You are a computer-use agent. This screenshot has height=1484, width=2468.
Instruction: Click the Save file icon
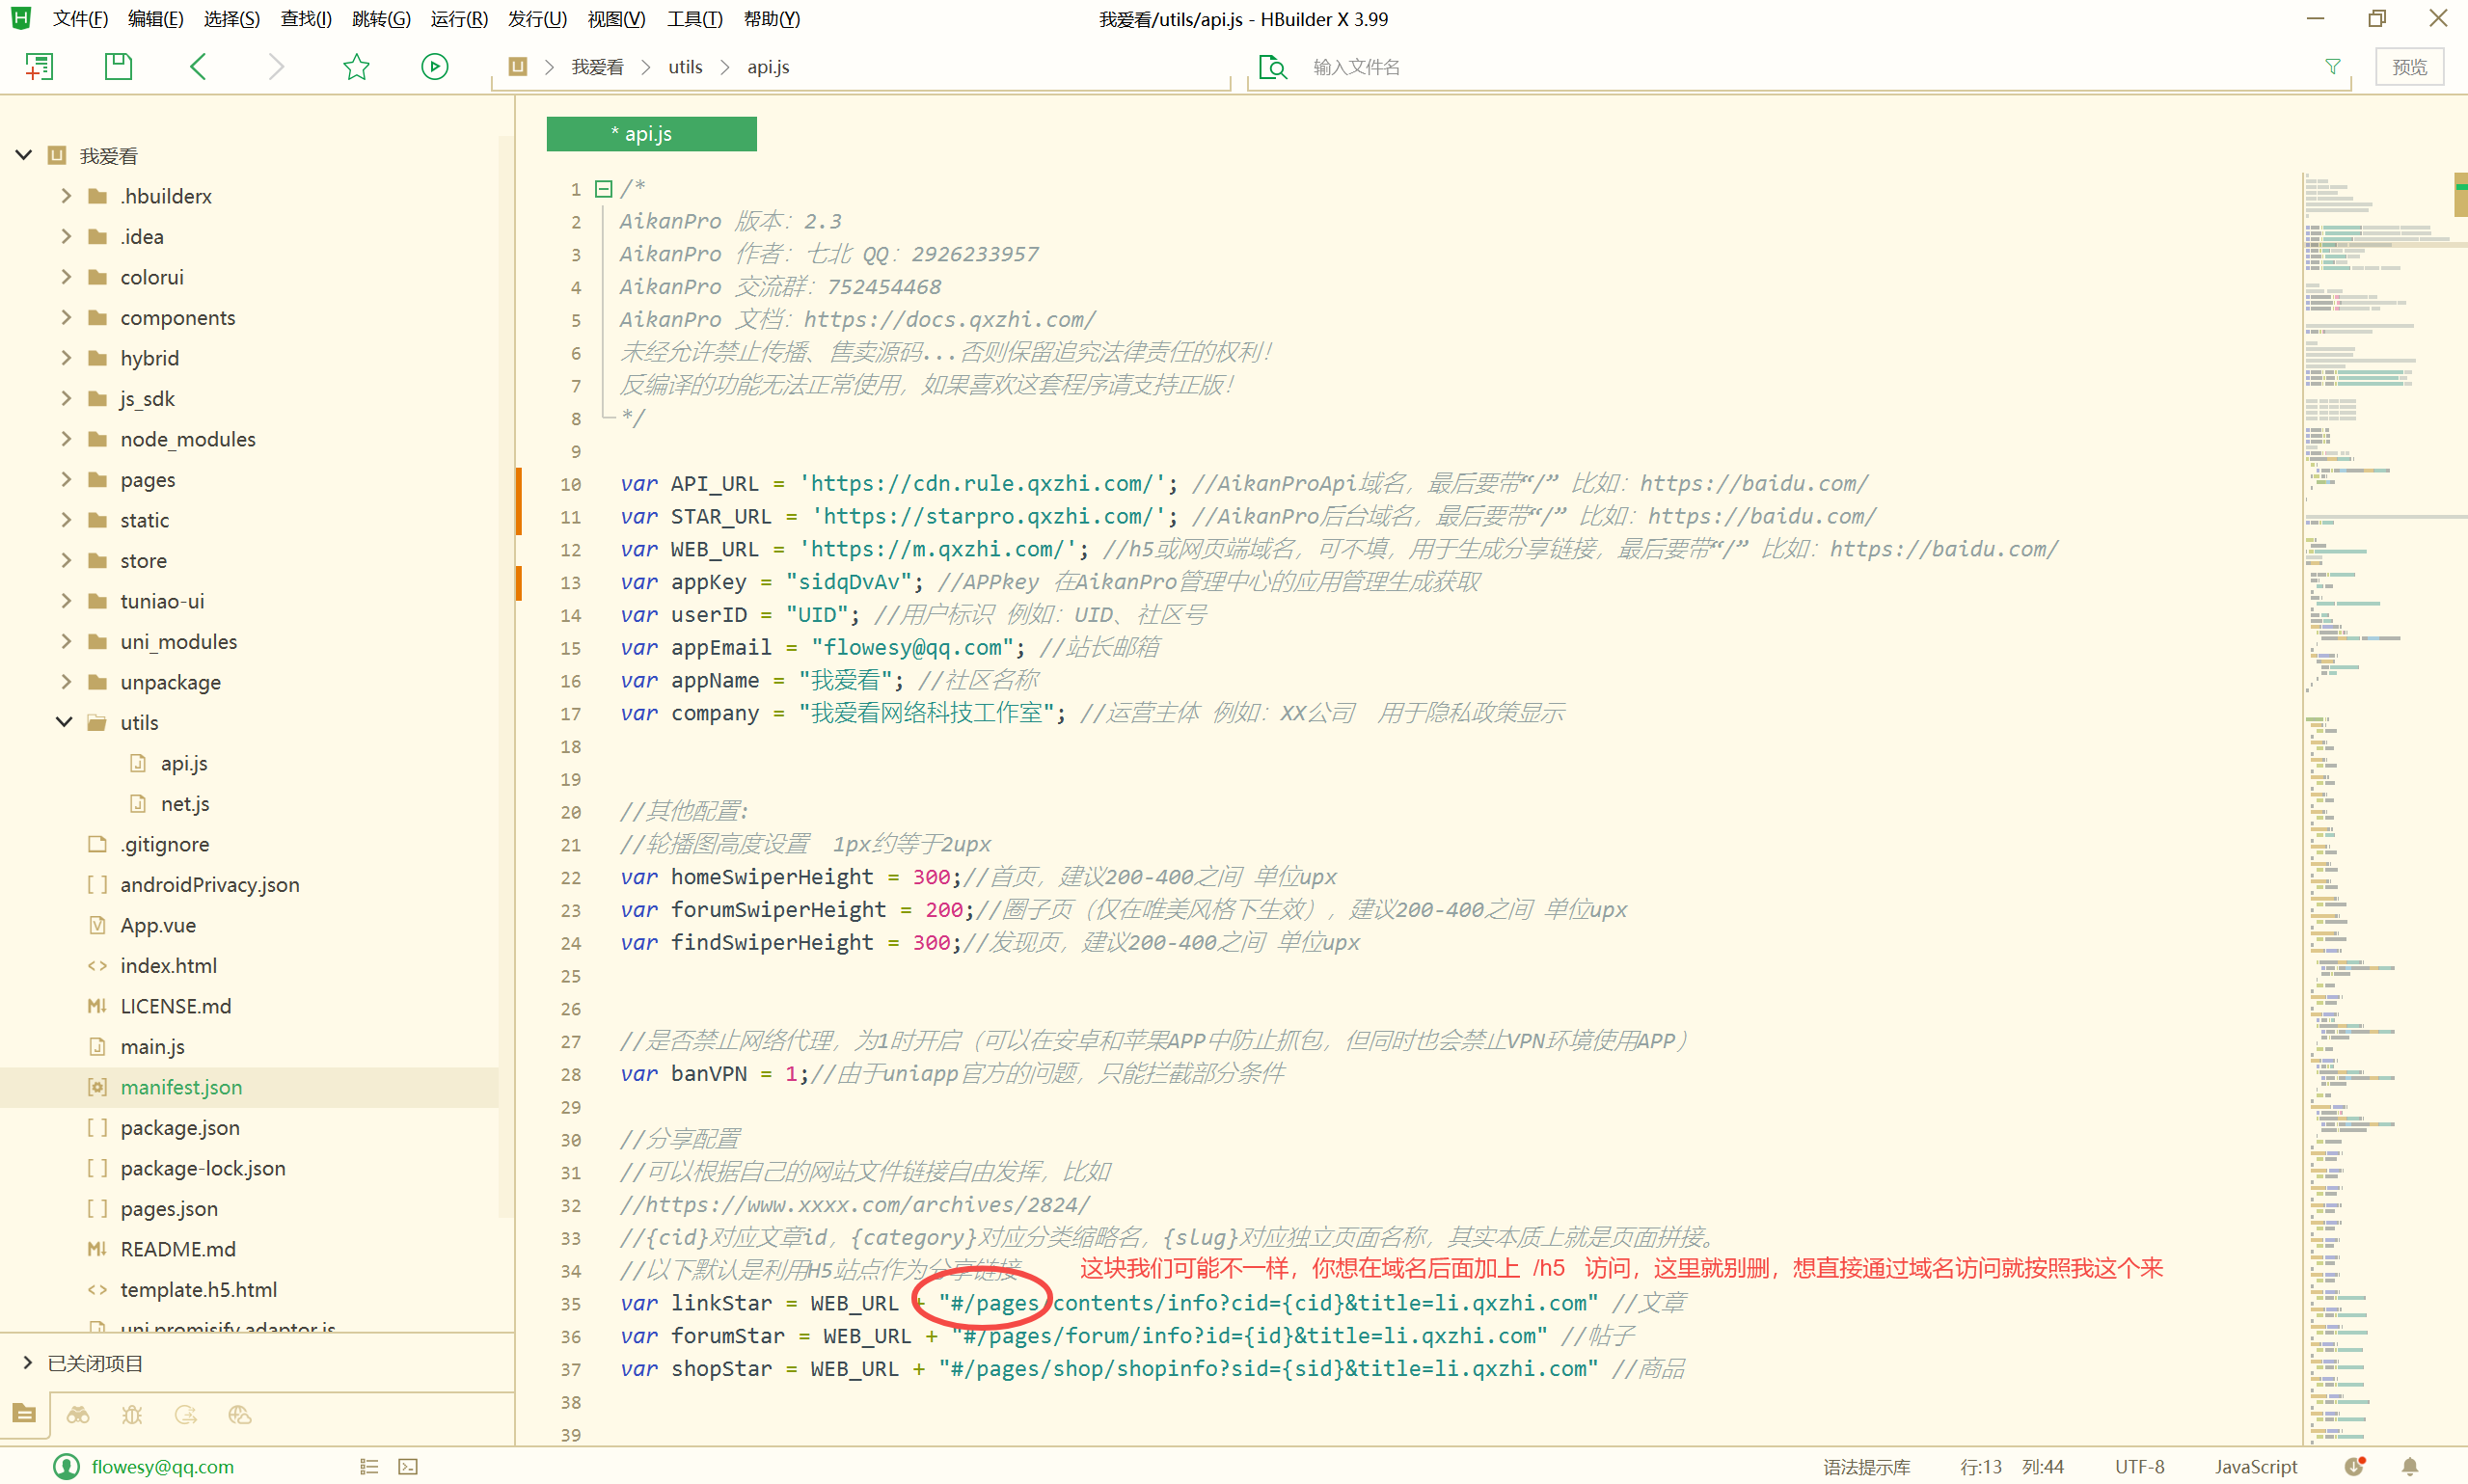point(118,67)
